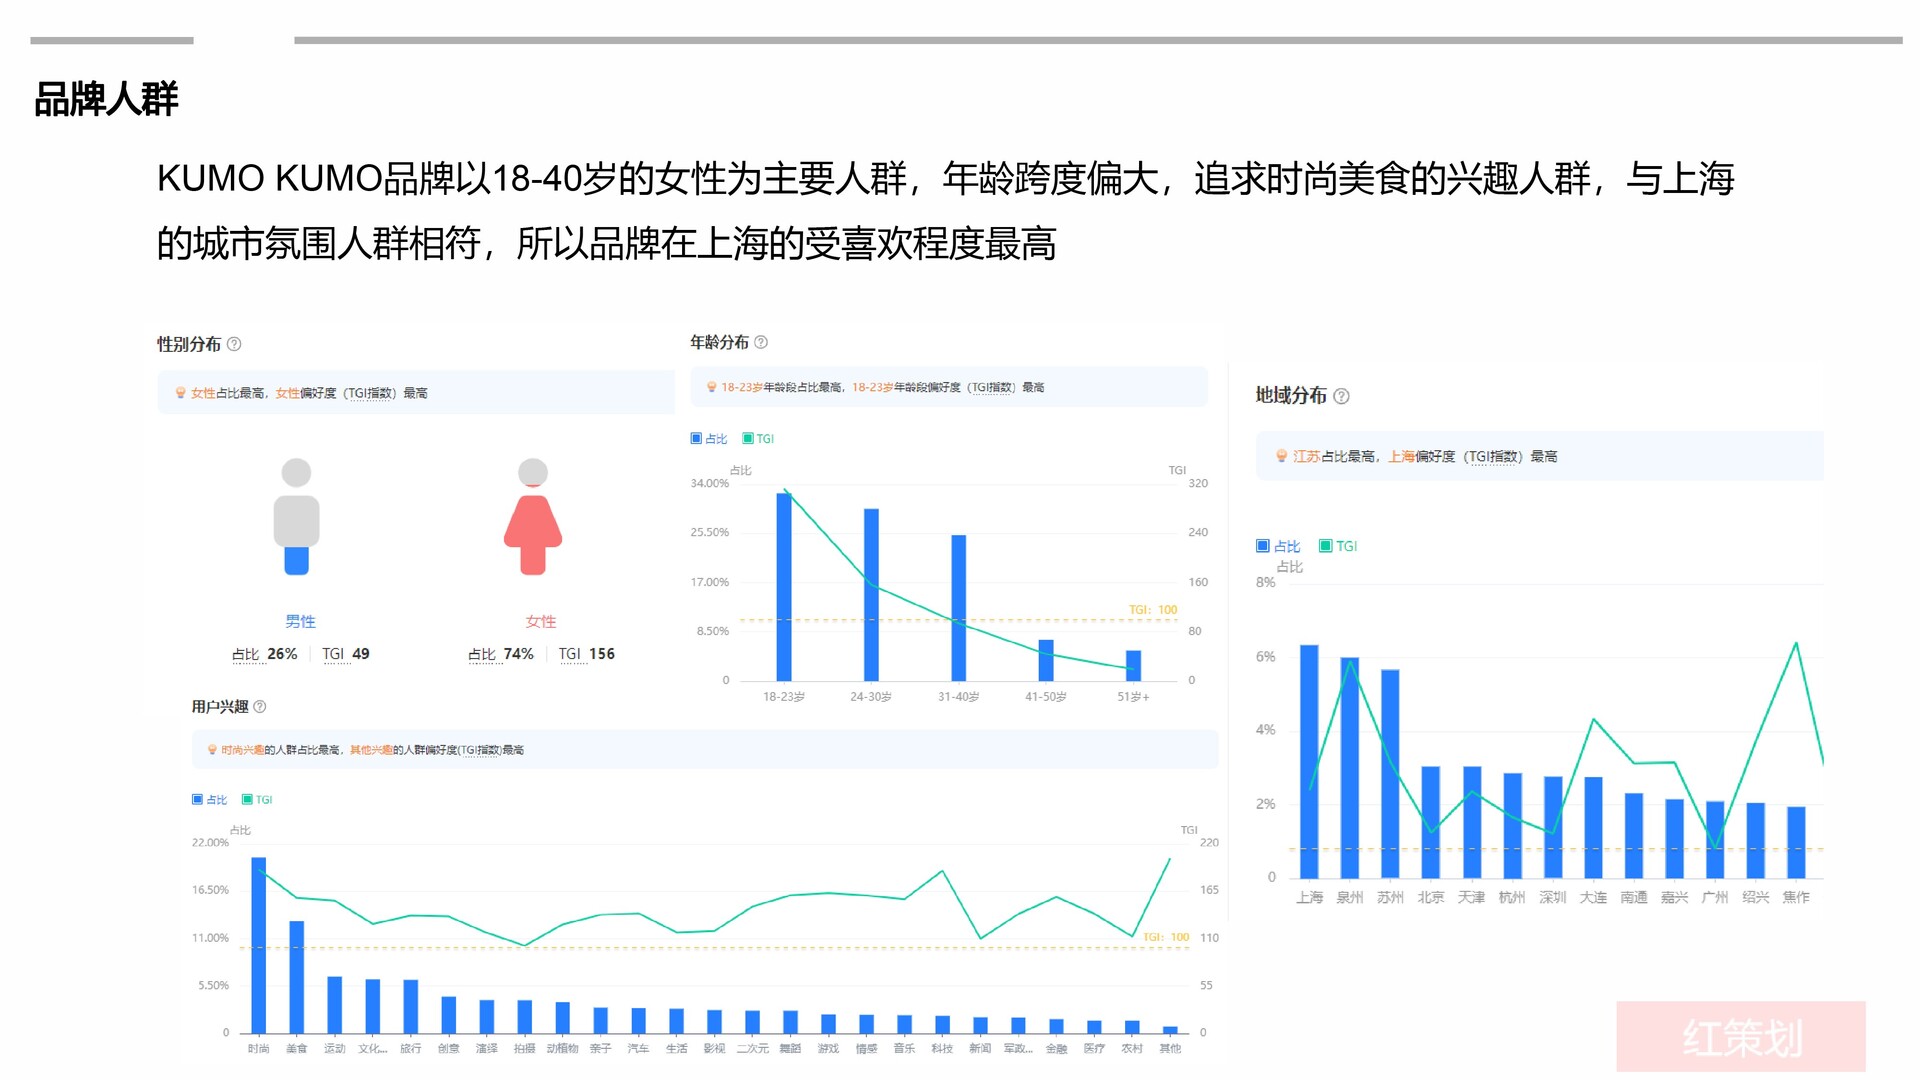Click 旅行 label on interest axis

pos(411,1048)
